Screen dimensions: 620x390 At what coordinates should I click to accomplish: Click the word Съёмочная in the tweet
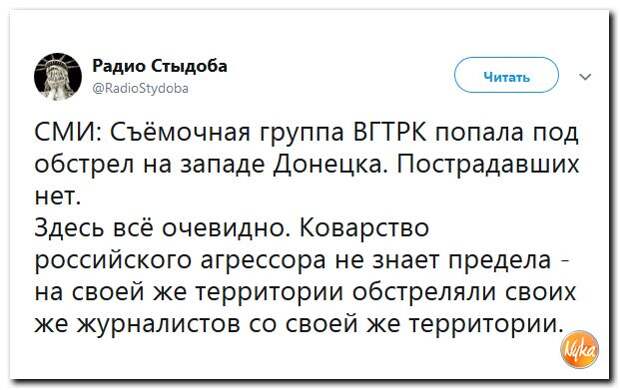(x=180, y=134)
